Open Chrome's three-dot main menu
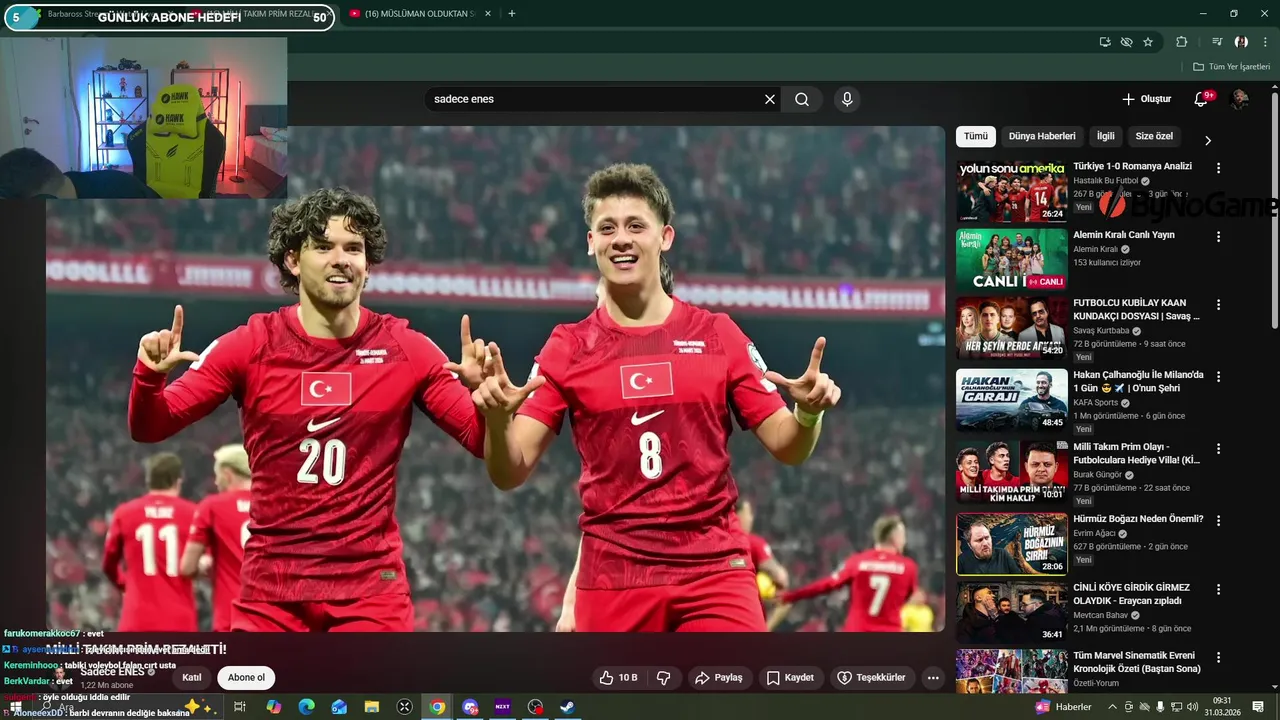1280x720 pixels. pyautogui.click(x=1265, y=42)
